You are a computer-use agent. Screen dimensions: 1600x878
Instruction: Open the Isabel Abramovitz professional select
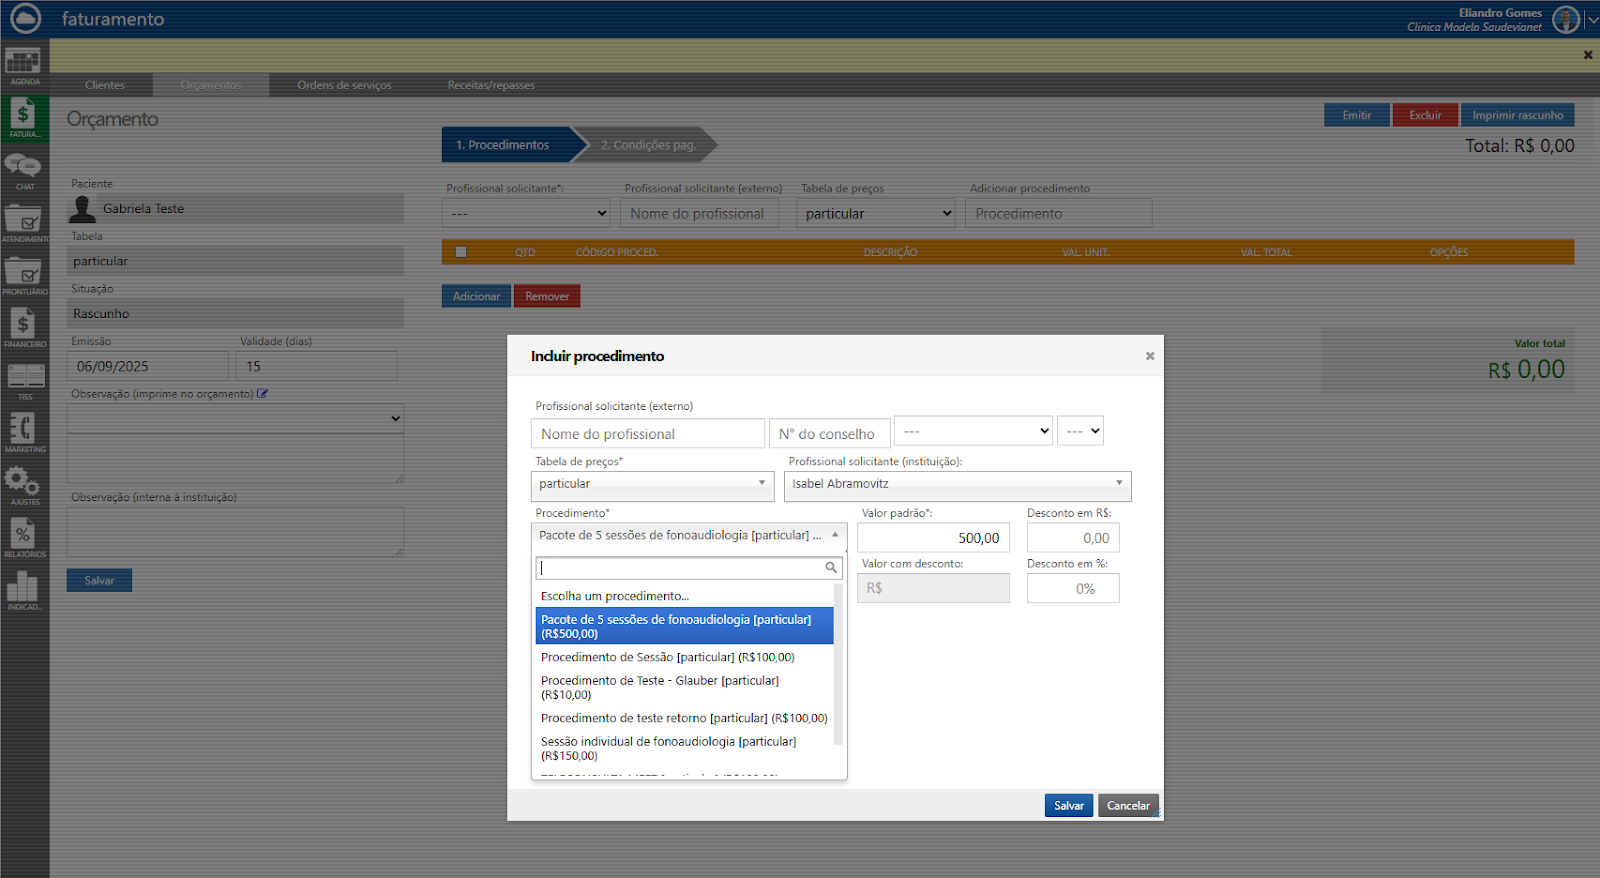pyautogui.click(x=958, y=484)
